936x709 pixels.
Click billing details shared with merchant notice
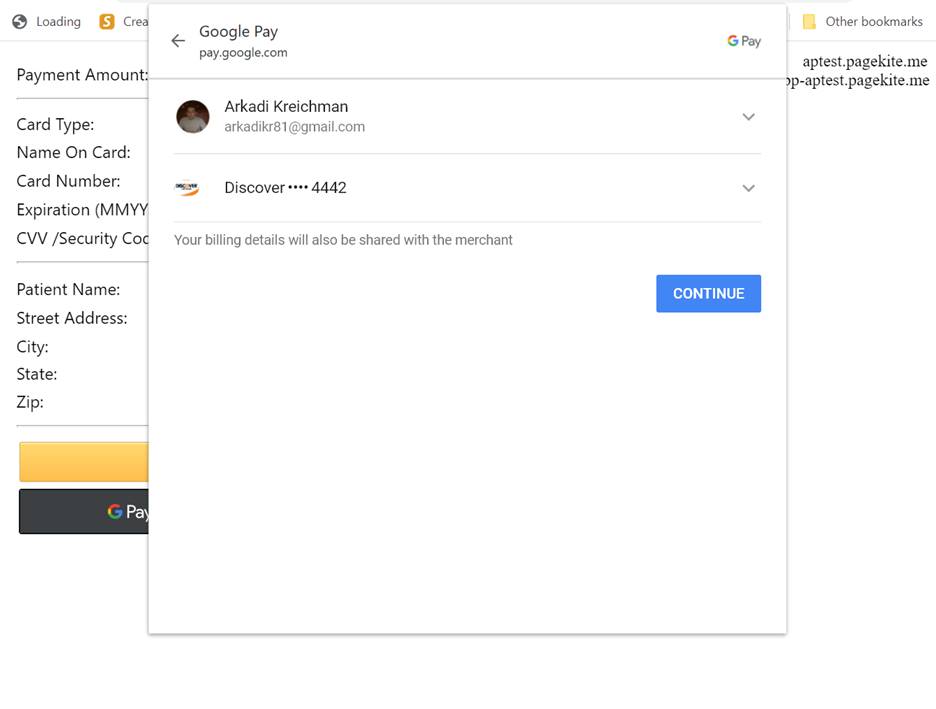pos(343,240)
